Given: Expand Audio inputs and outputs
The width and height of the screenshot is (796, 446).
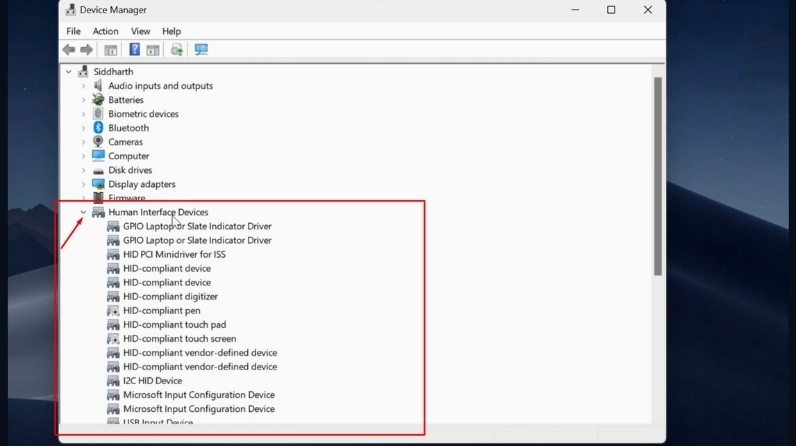Looking at the screenshot, I should click(83, 86).
